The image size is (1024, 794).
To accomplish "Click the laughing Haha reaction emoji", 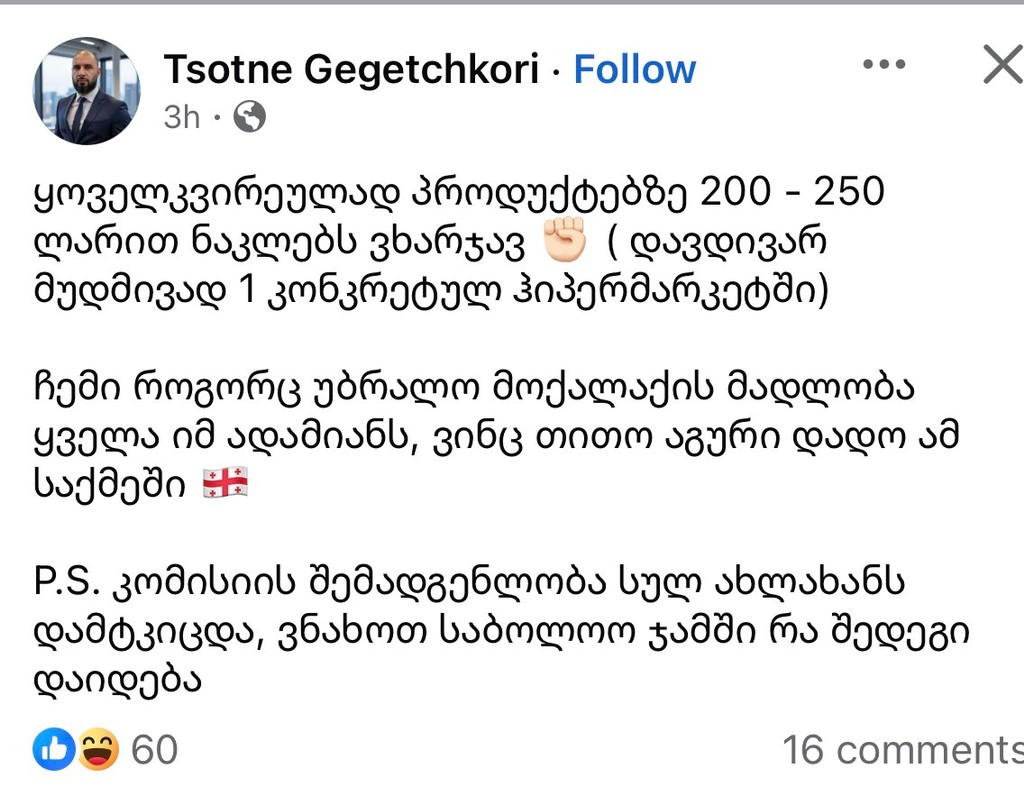I will tap(98, 749).
